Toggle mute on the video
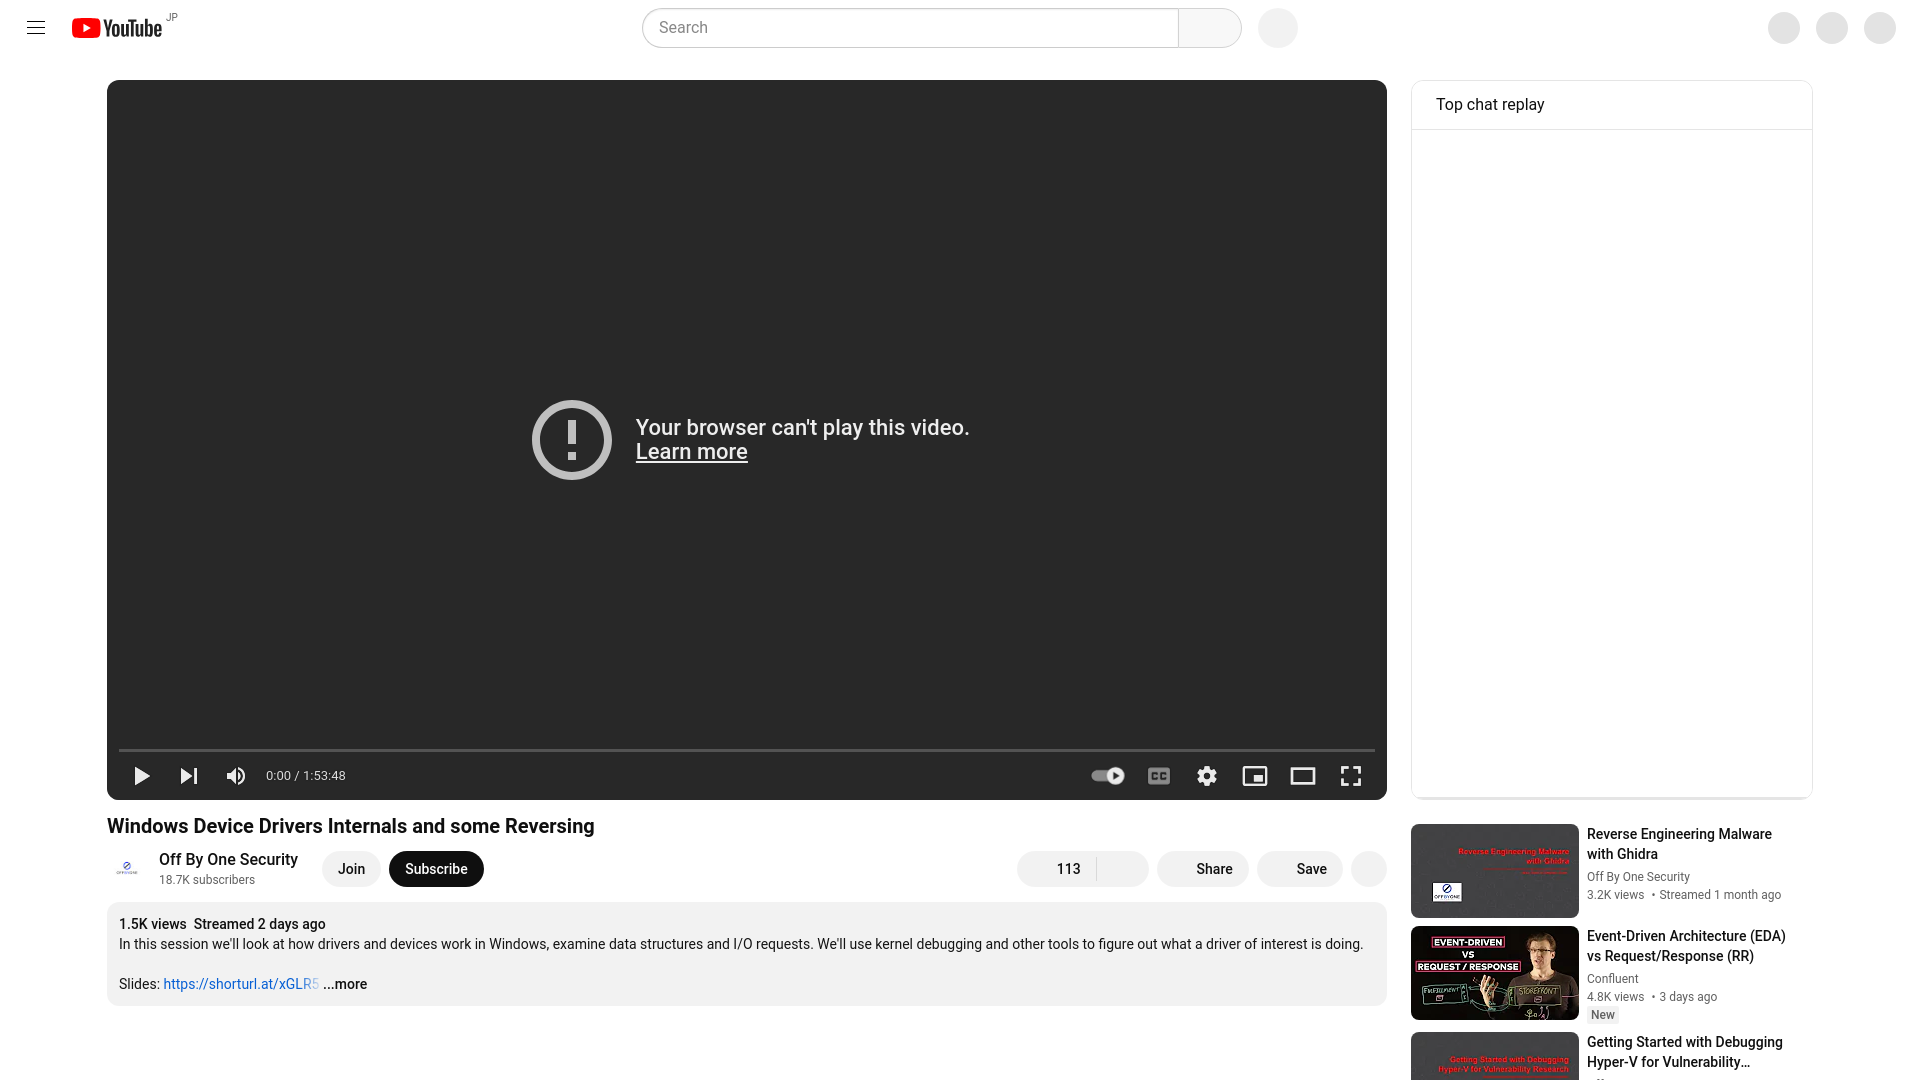The width and height of the screenshot is (1920, 1080). [236, 775]
